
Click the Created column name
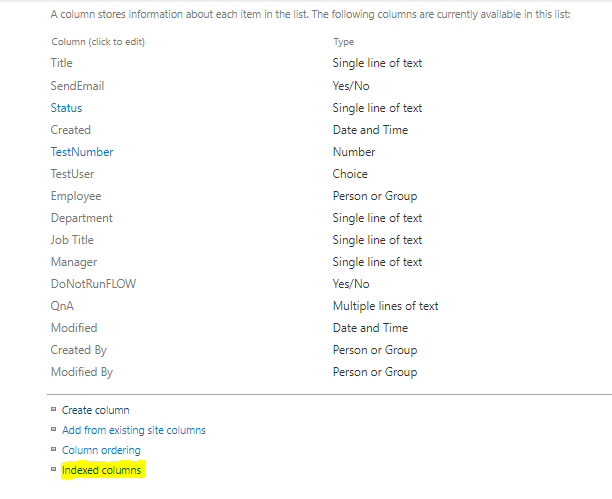pyautogui.click(x=70, y=130)
